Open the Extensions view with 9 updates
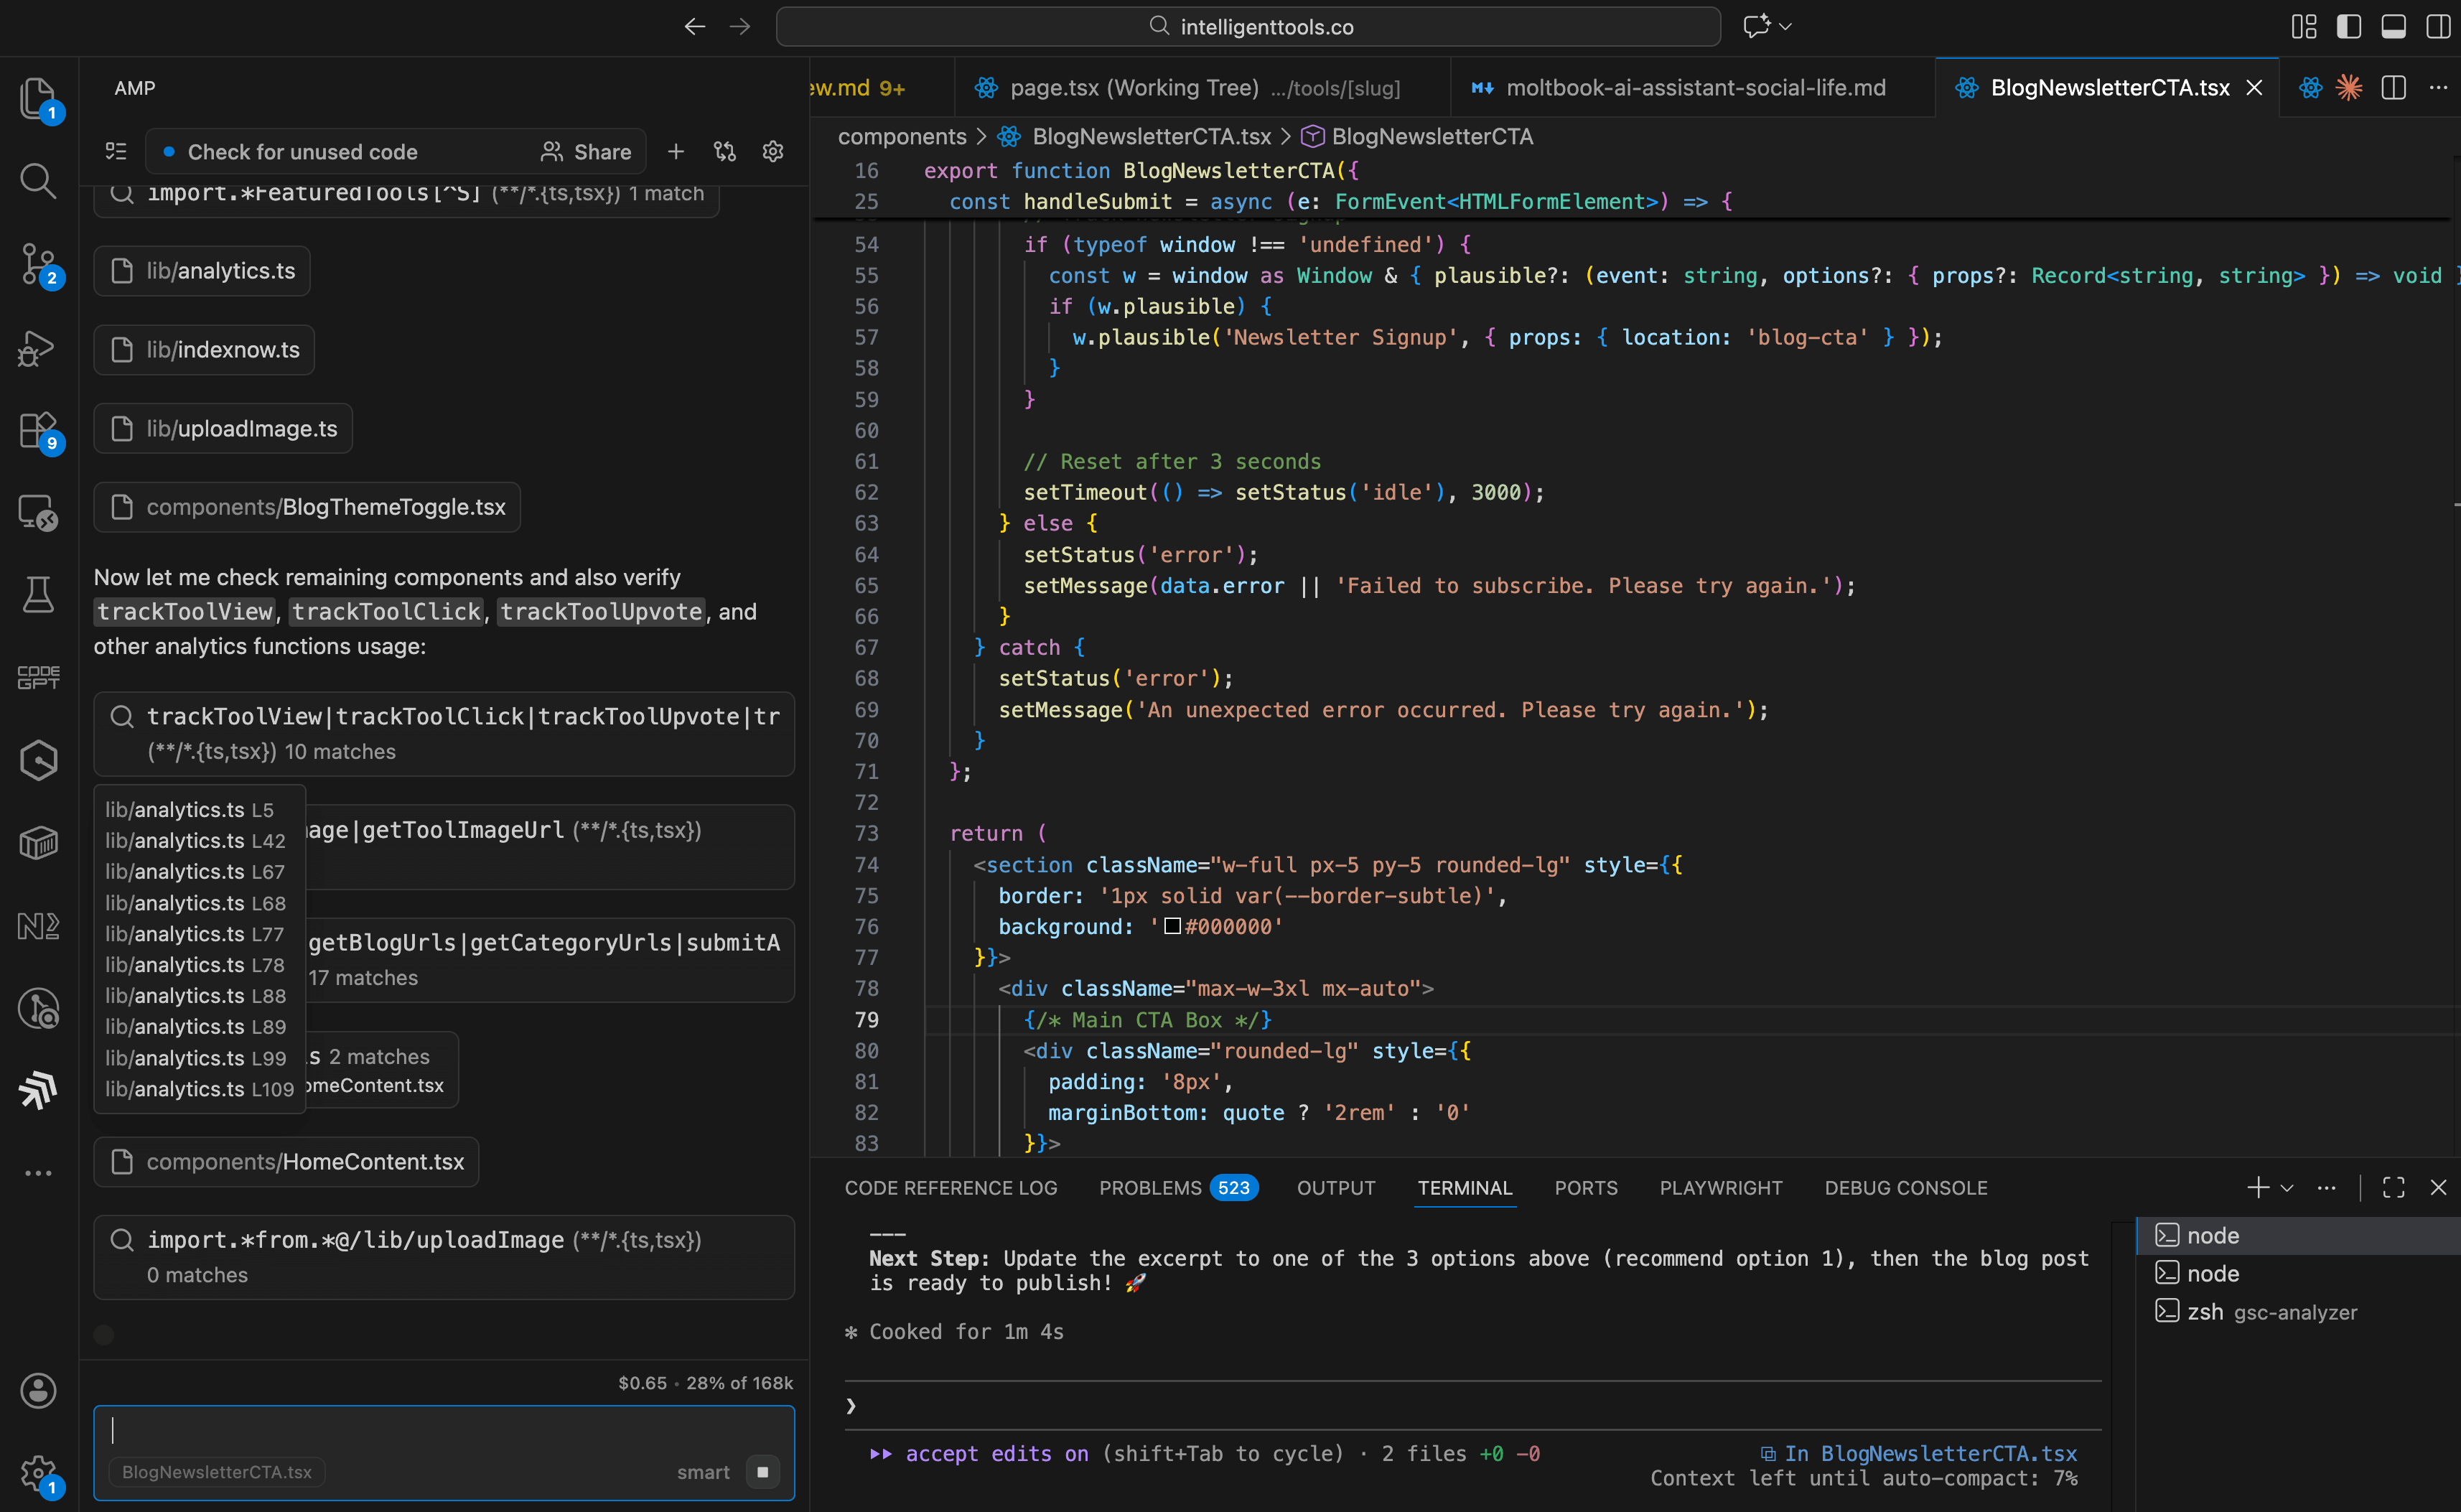Screen dimensions: 2461x1512 (x=37, y=430)
